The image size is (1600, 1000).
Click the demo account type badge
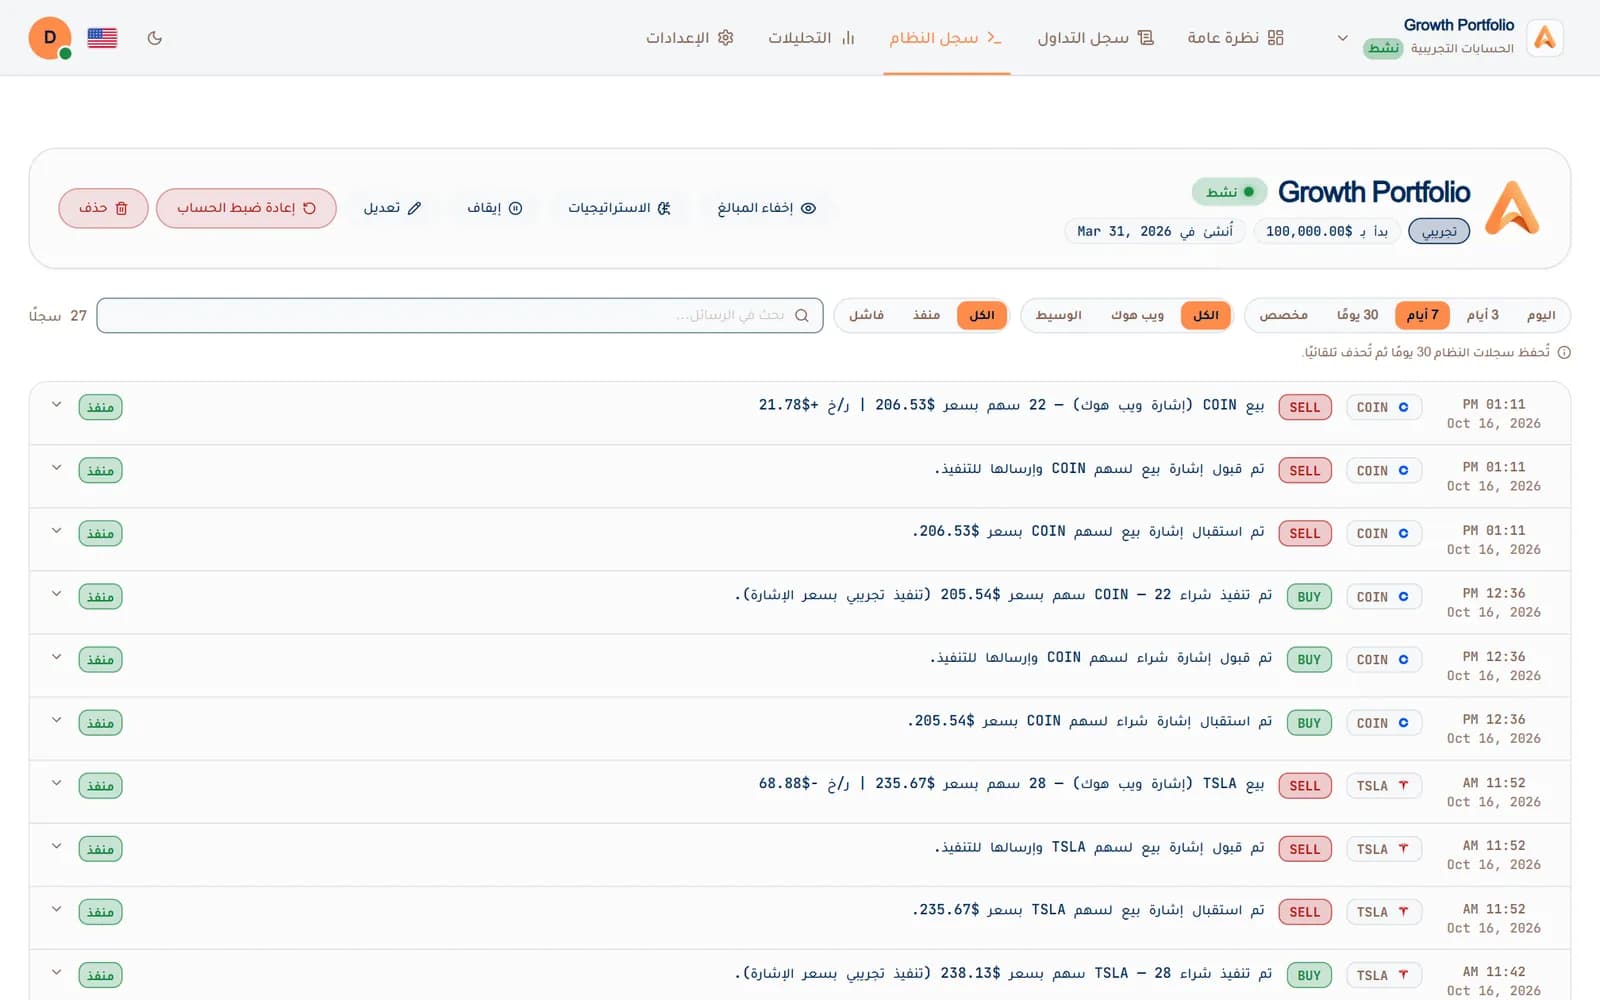tap(1439, 231)
